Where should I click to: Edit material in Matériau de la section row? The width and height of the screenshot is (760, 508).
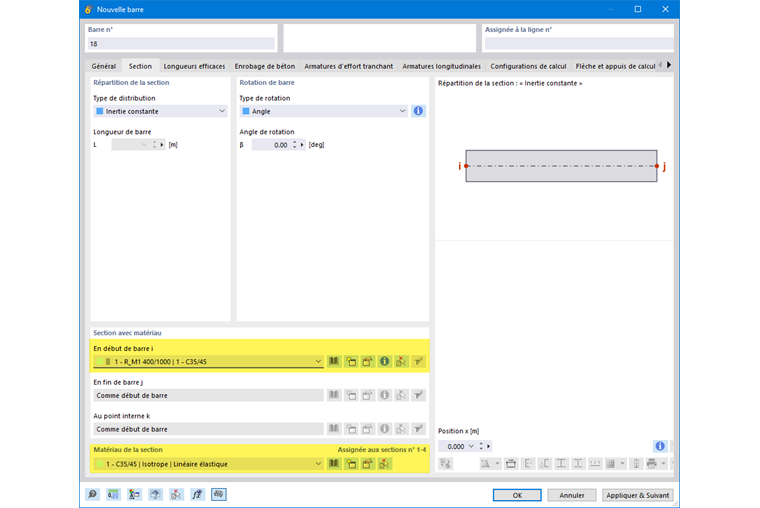tap(367, 464)
